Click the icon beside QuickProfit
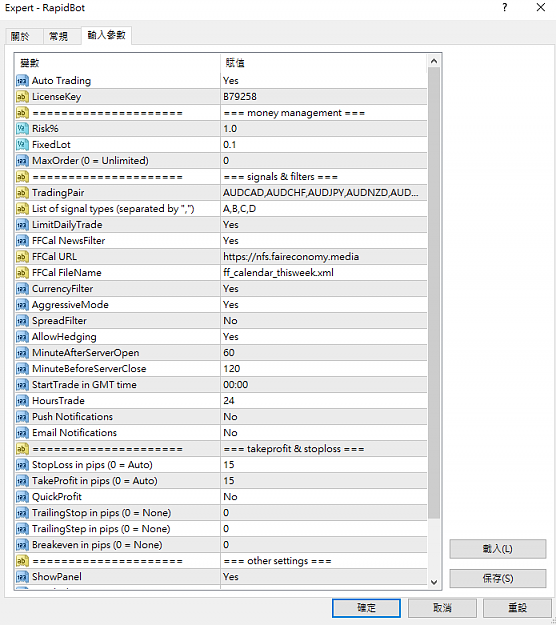This screenshot has width=556, height=625. (x=22, y=497)
